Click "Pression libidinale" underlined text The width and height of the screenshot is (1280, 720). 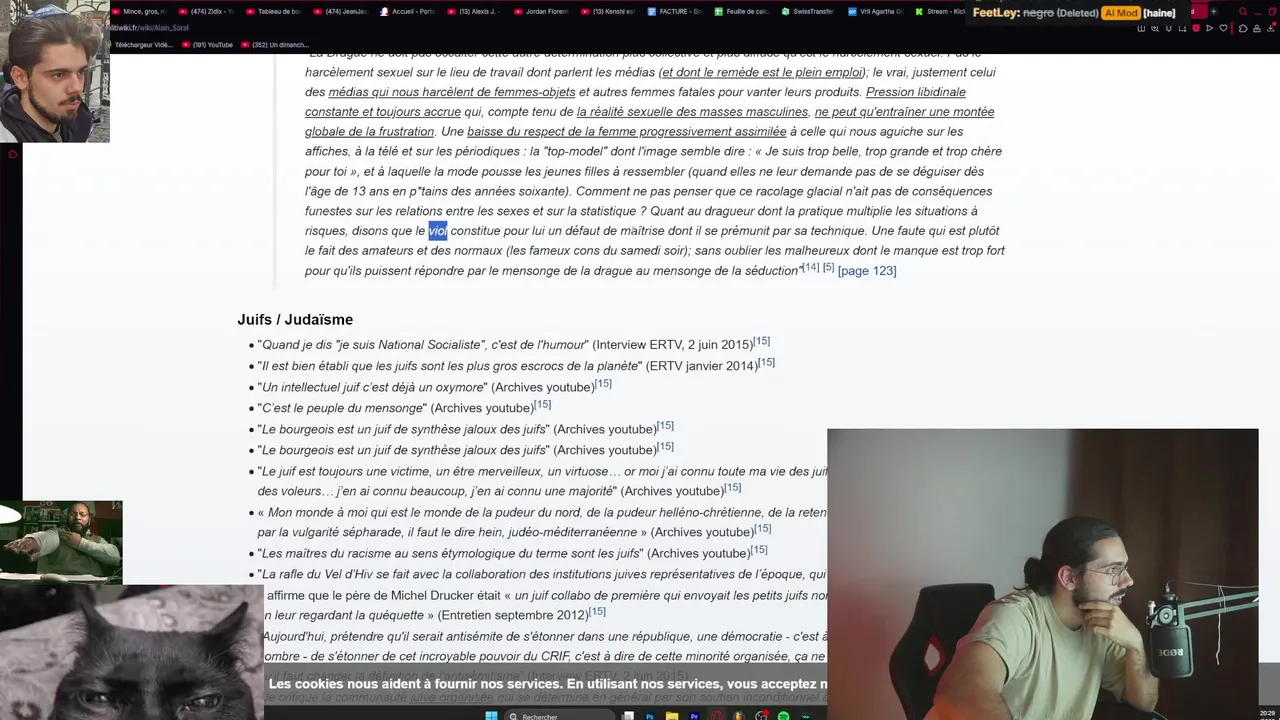pos(915,92)
